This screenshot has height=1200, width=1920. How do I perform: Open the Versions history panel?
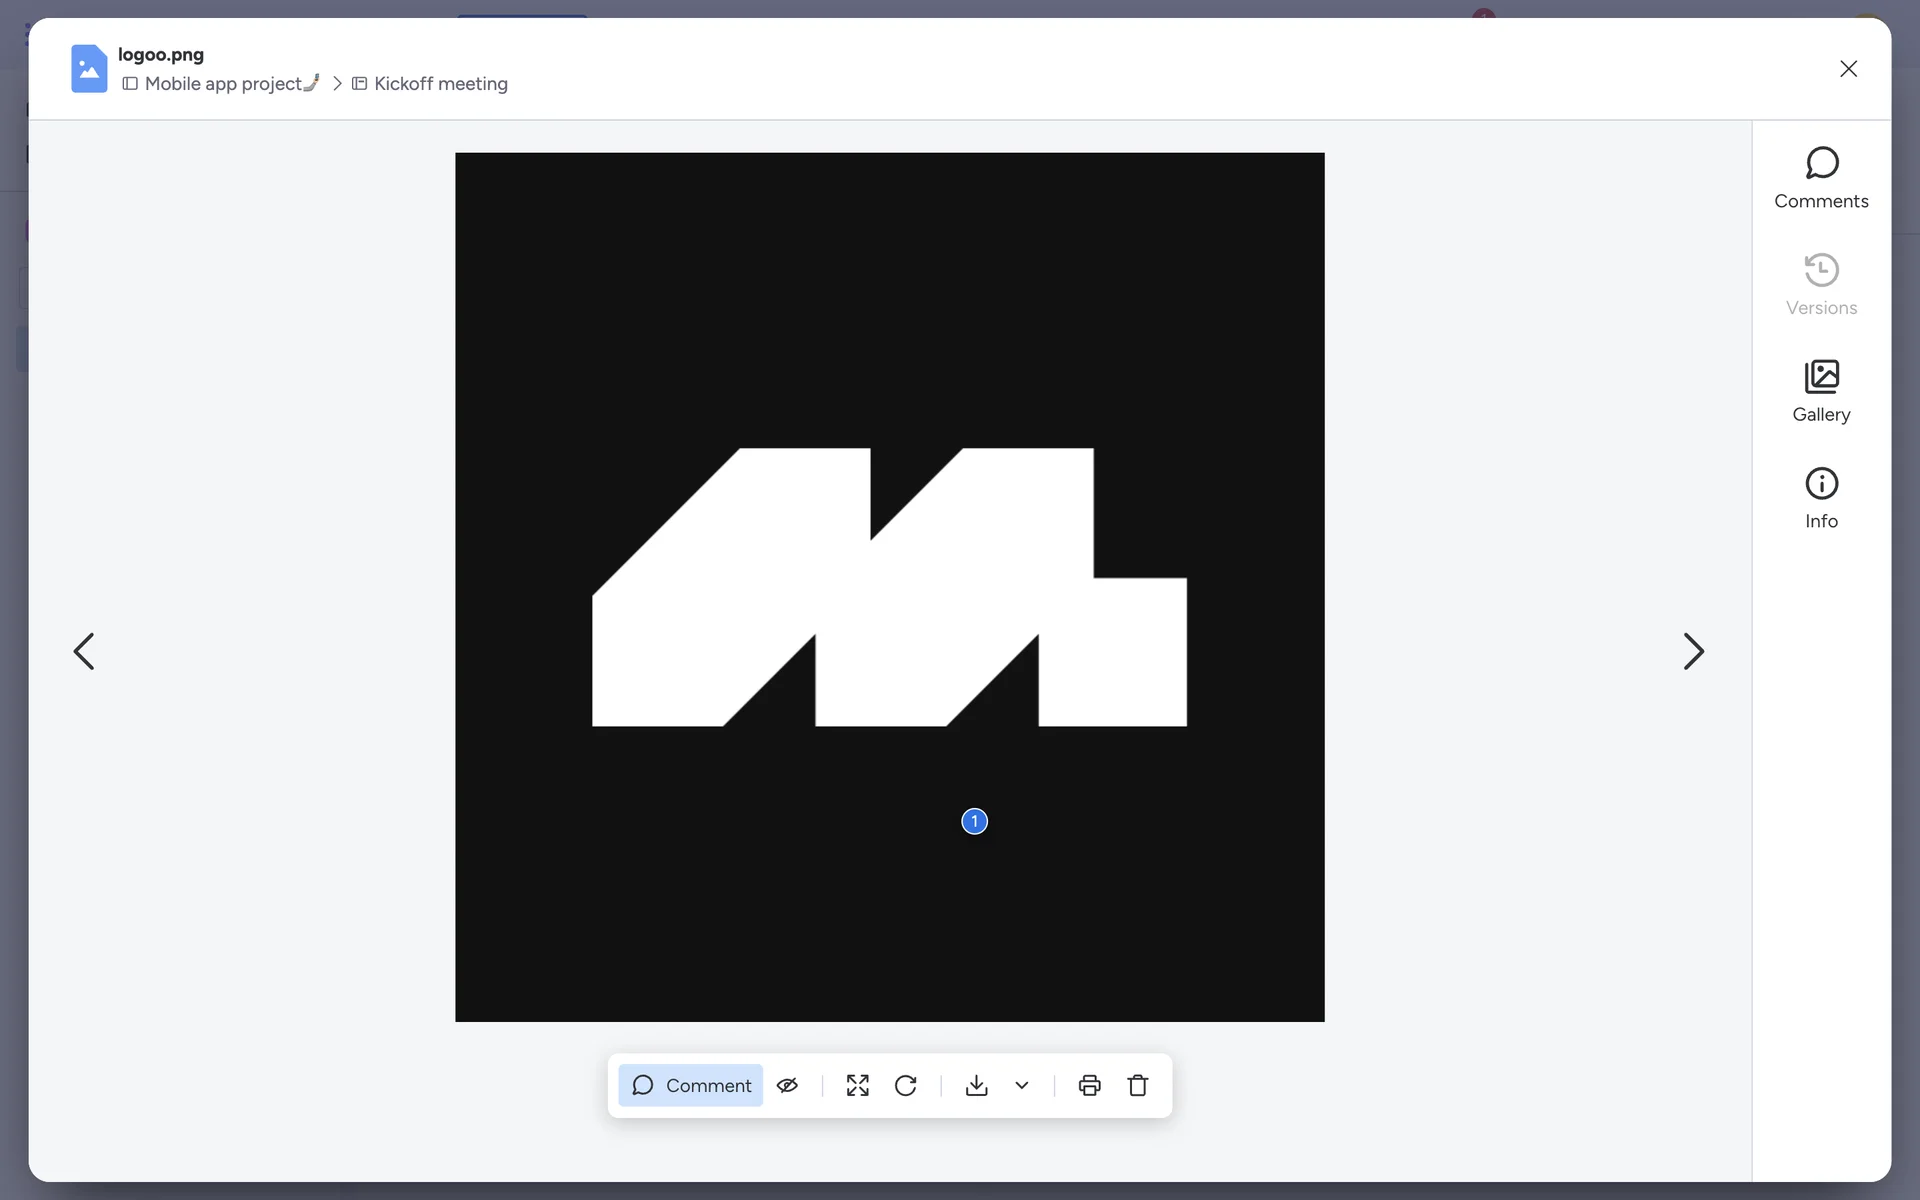pos(1820,285)
